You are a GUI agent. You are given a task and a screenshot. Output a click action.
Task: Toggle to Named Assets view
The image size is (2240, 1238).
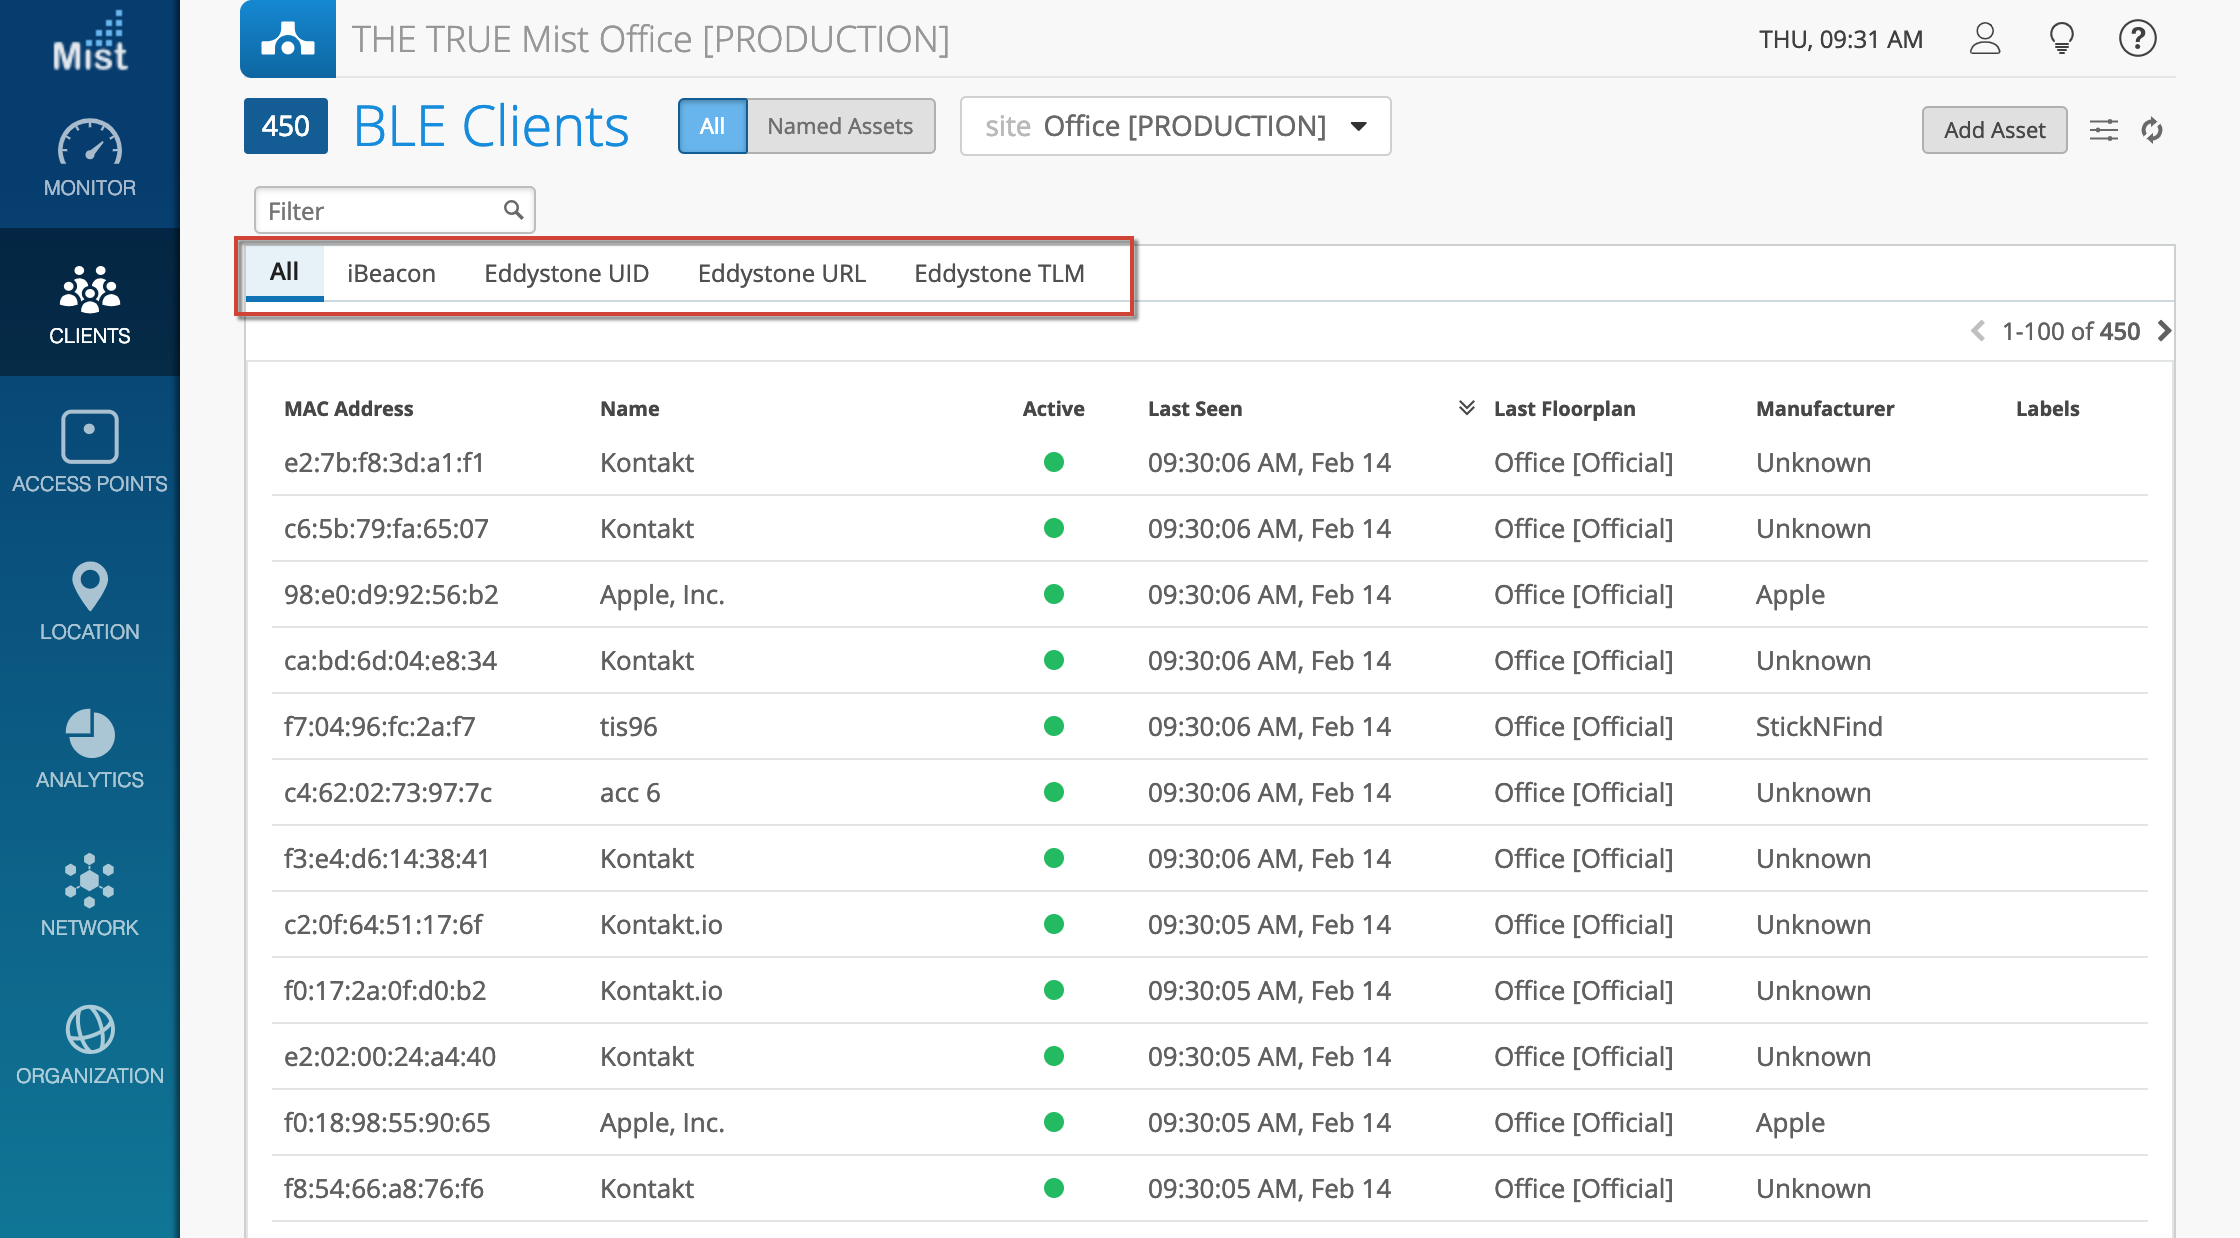pos(840,126)
